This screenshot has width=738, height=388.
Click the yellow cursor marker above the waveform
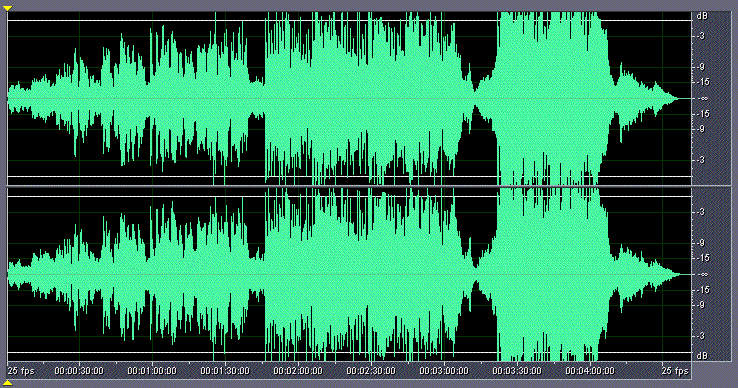coord(7,8)
